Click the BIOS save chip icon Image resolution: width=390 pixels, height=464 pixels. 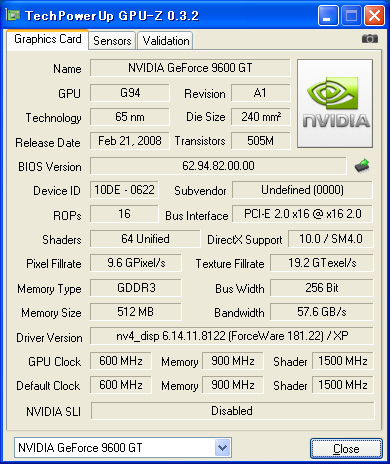[x=362, y=165]
